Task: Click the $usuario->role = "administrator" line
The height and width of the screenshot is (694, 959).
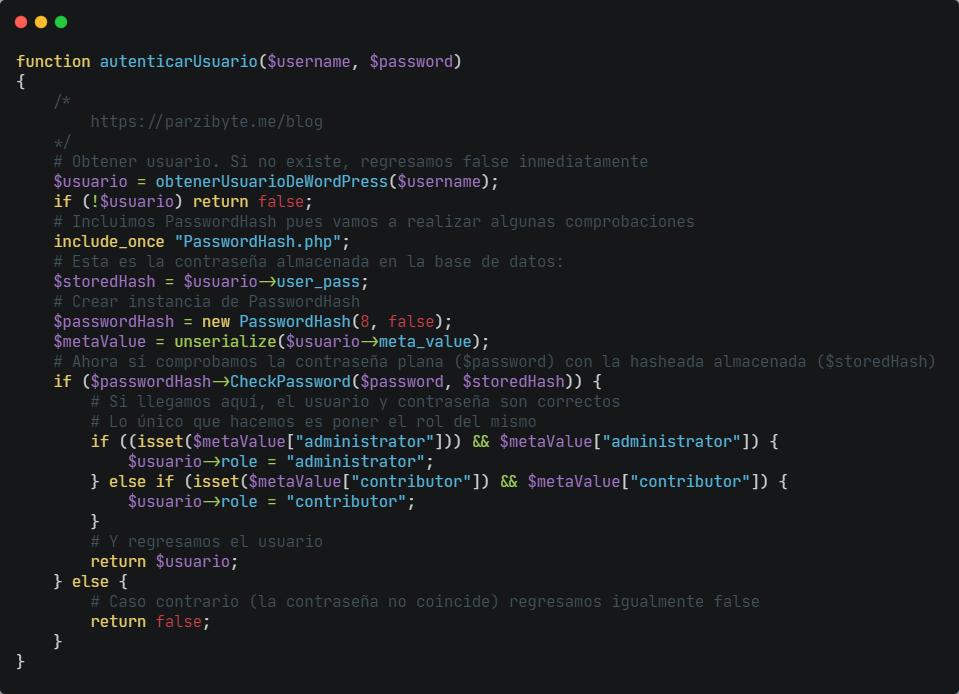Action: pyautogui.click(x=281, y=462)
